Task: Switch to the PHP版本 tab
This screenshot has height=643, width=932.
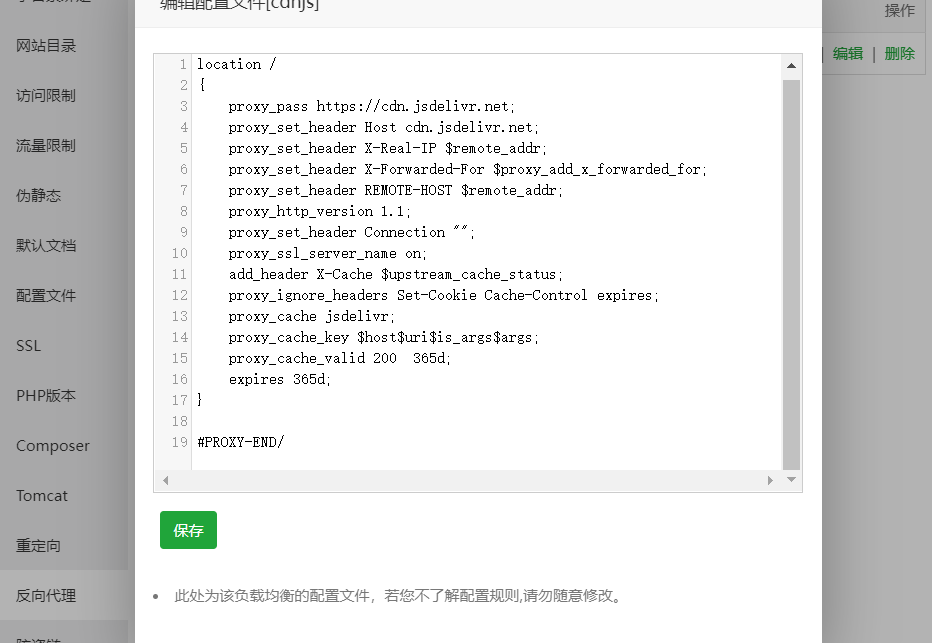Action: (46, 396)
